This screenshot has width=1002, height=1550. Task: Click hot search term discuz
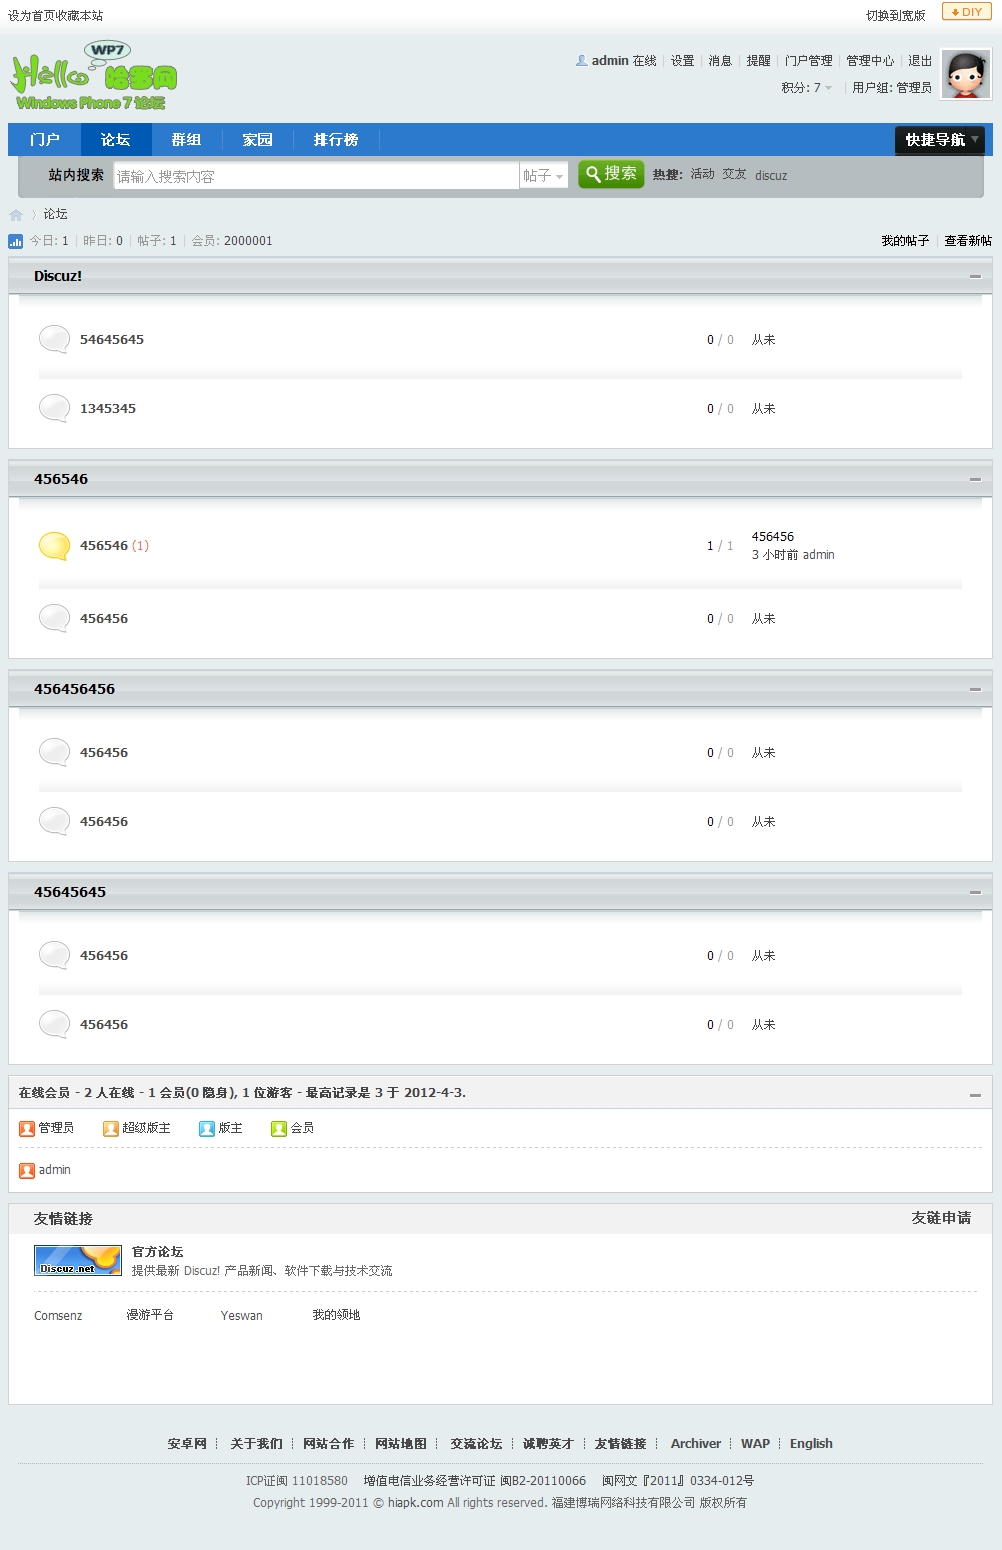[771, 176]
